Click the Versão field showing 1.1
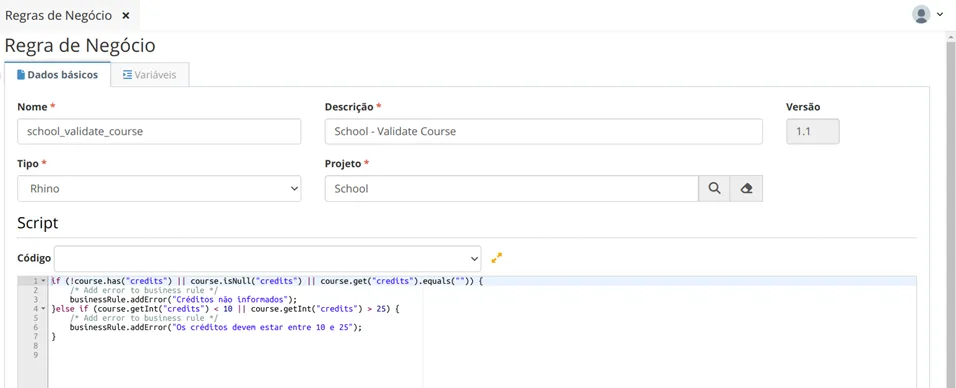This screenshot has width=956, height=388. 813,131
